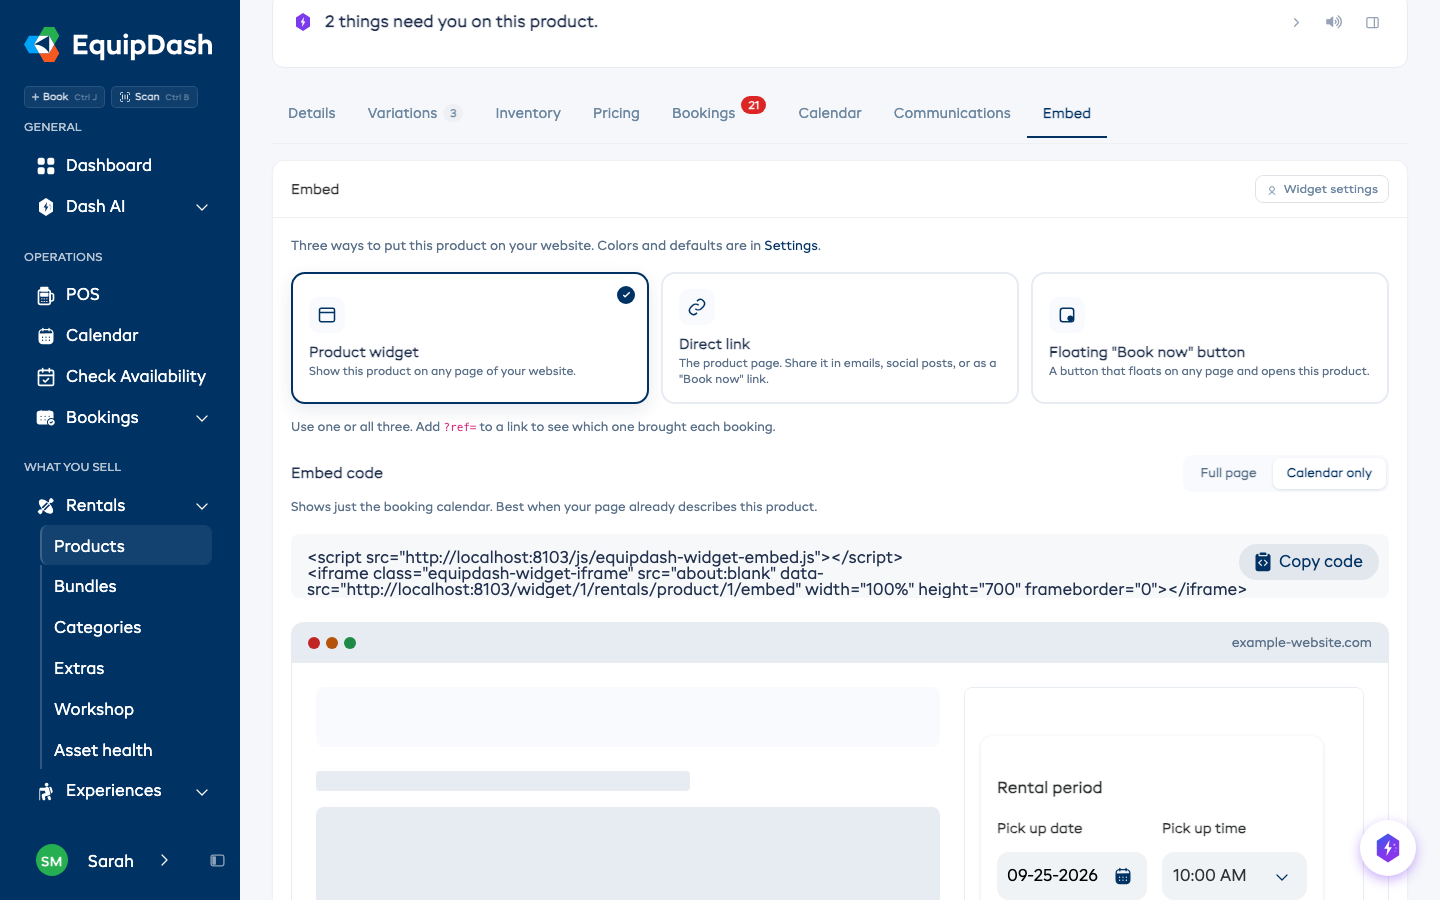Follow the Settings link

click(x=791, y=246)
